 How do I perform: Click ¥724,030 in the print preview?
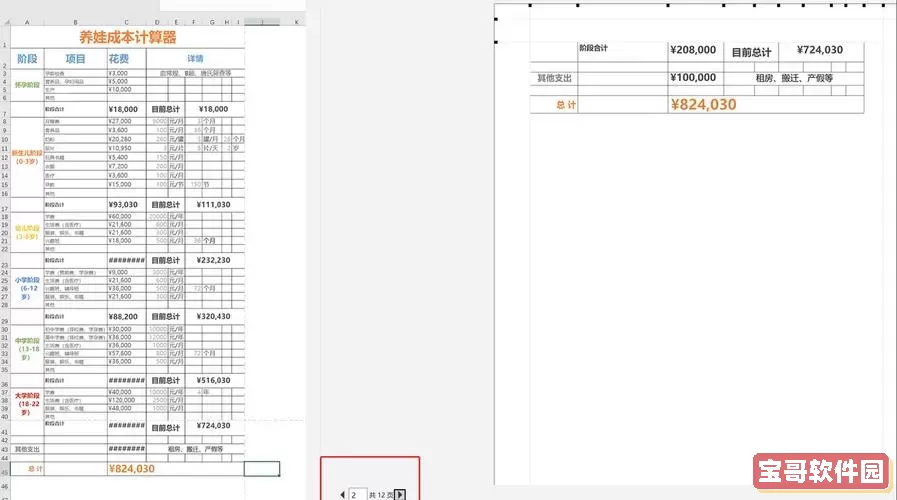tap(820, 50)
